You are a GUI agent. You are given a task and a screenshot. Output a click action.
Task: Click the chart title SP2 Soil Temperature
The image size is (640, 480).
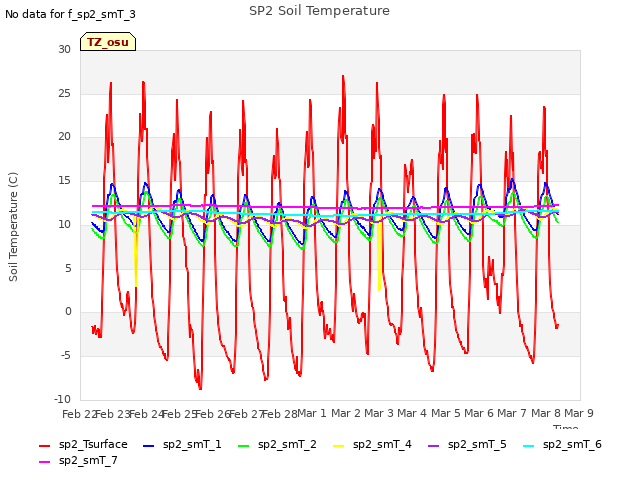click(320, 11)
